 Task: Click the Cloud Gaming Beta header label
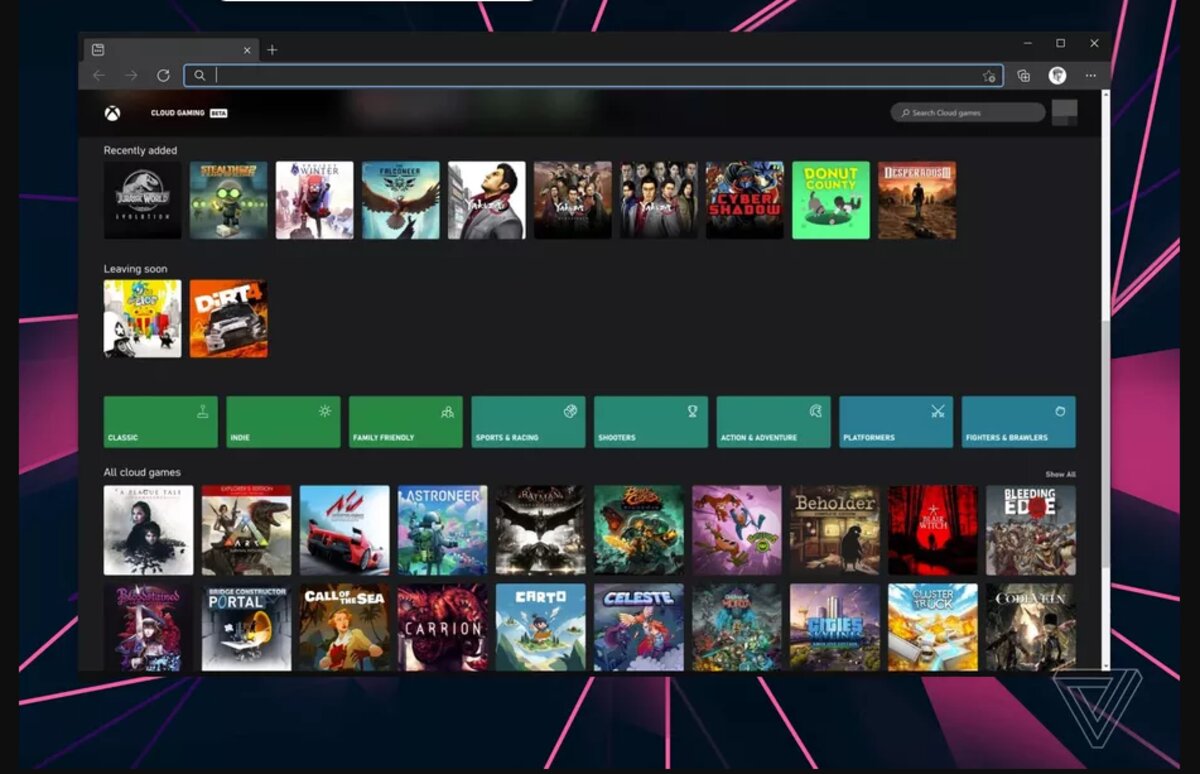pyautogui.click(x=189, y=113)
